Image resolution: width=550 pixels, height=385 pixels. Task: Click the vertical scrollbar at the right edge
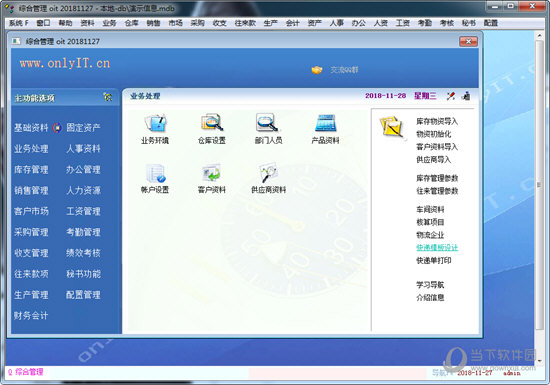coord(539,185)
